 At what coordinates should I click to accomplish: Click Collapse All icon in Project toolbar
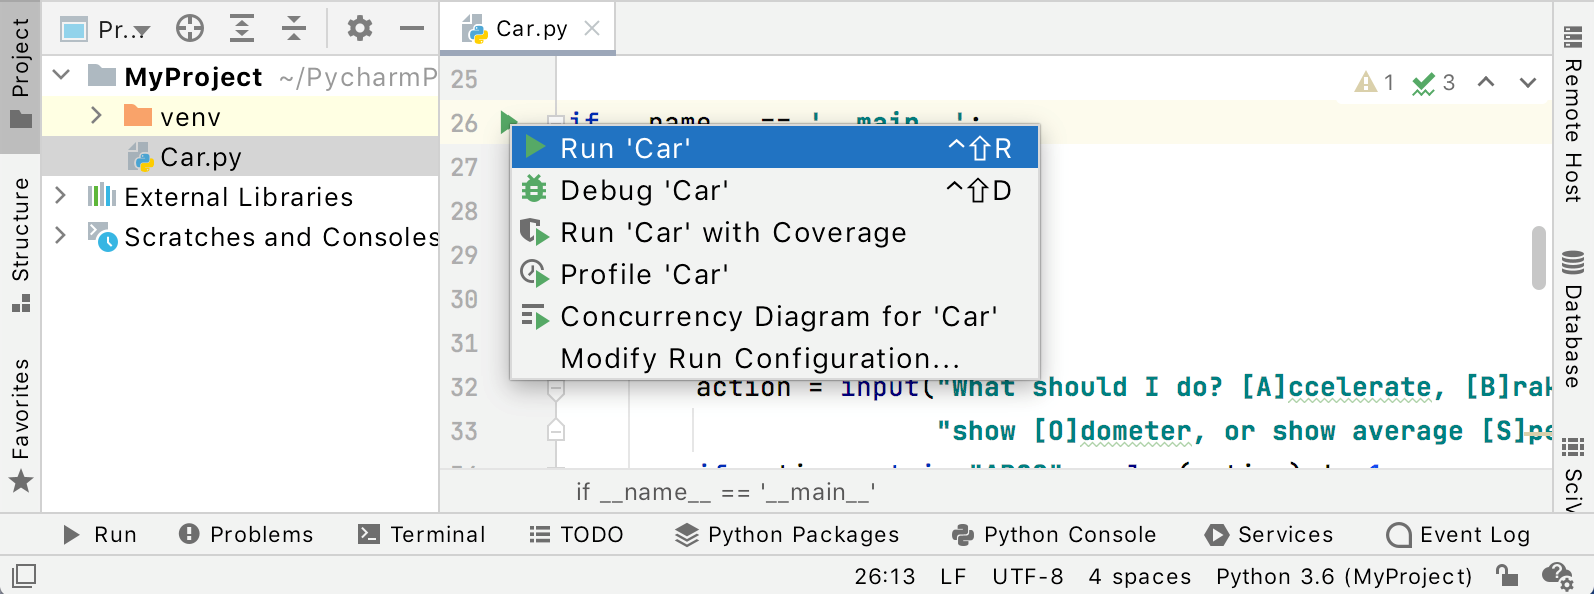(293, 29)
